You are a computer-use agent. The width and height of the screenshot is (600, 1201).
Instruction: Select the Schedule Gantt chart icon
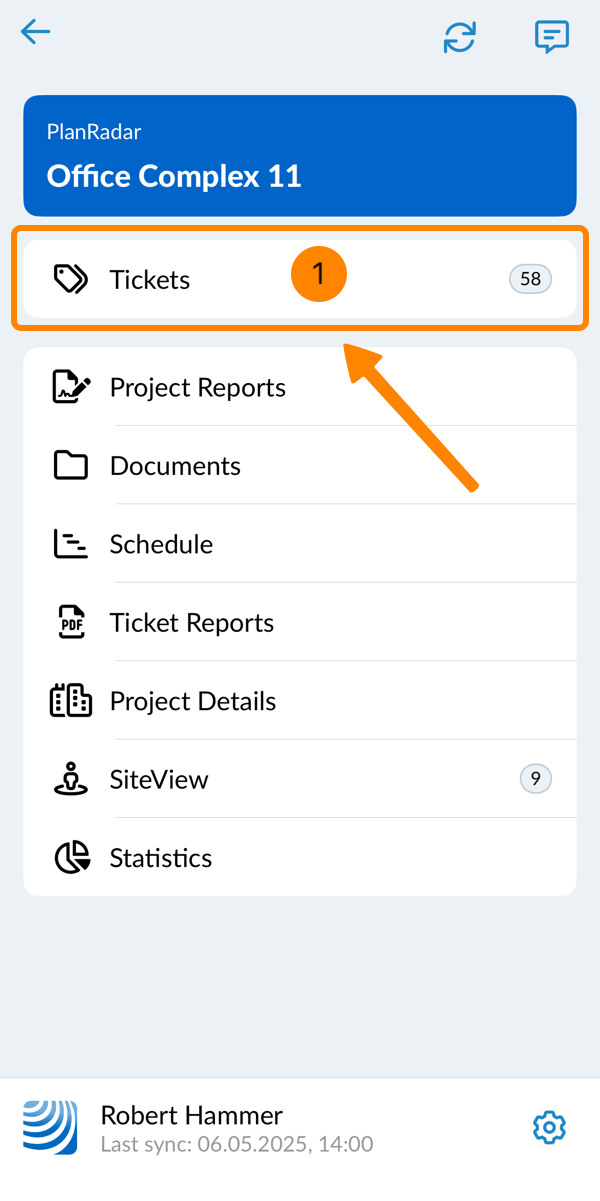tap(71, 544)
